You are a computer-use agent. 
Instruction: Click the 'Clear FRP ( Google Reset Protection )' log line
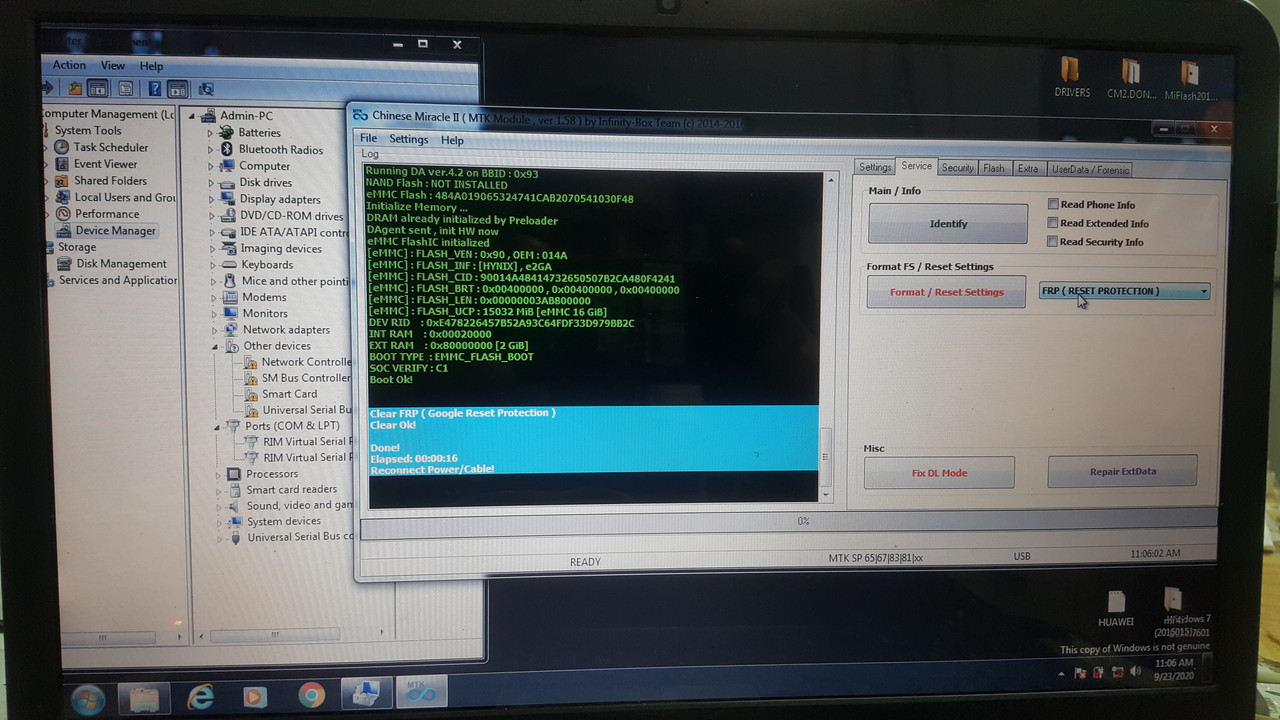(463, 413)
